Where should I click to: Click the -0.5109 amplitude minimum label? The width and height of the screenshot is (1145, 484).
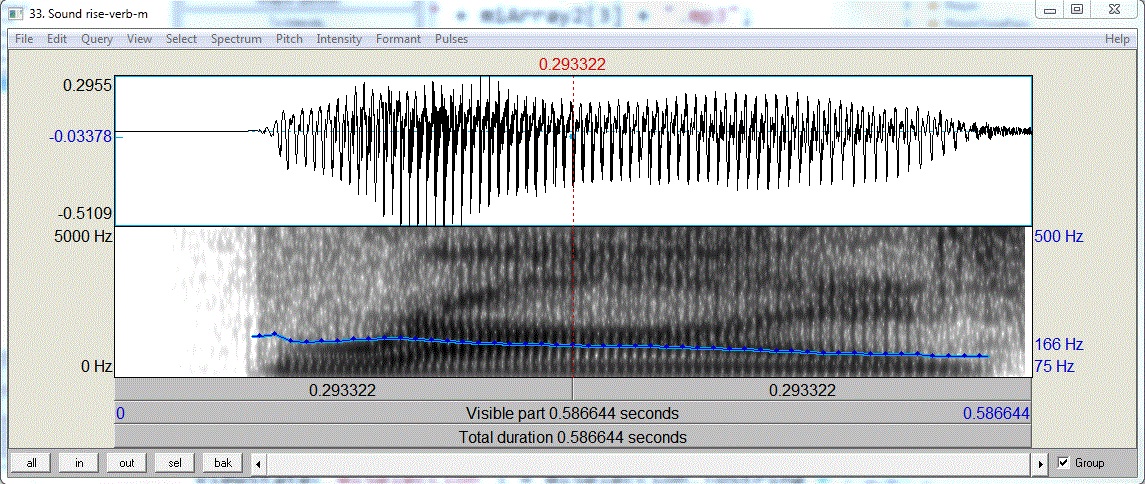tap(85, 214)
